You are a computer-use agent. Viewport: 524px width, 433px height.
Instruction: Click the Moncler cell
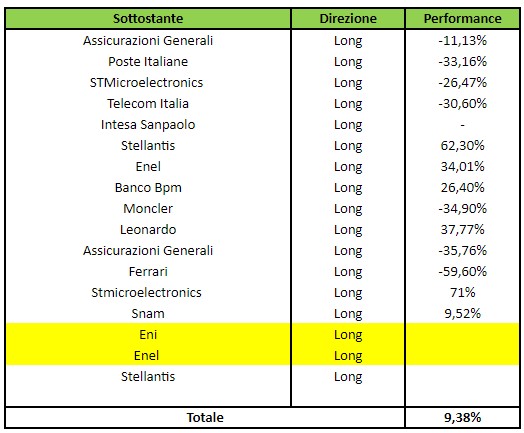(148, 208)
